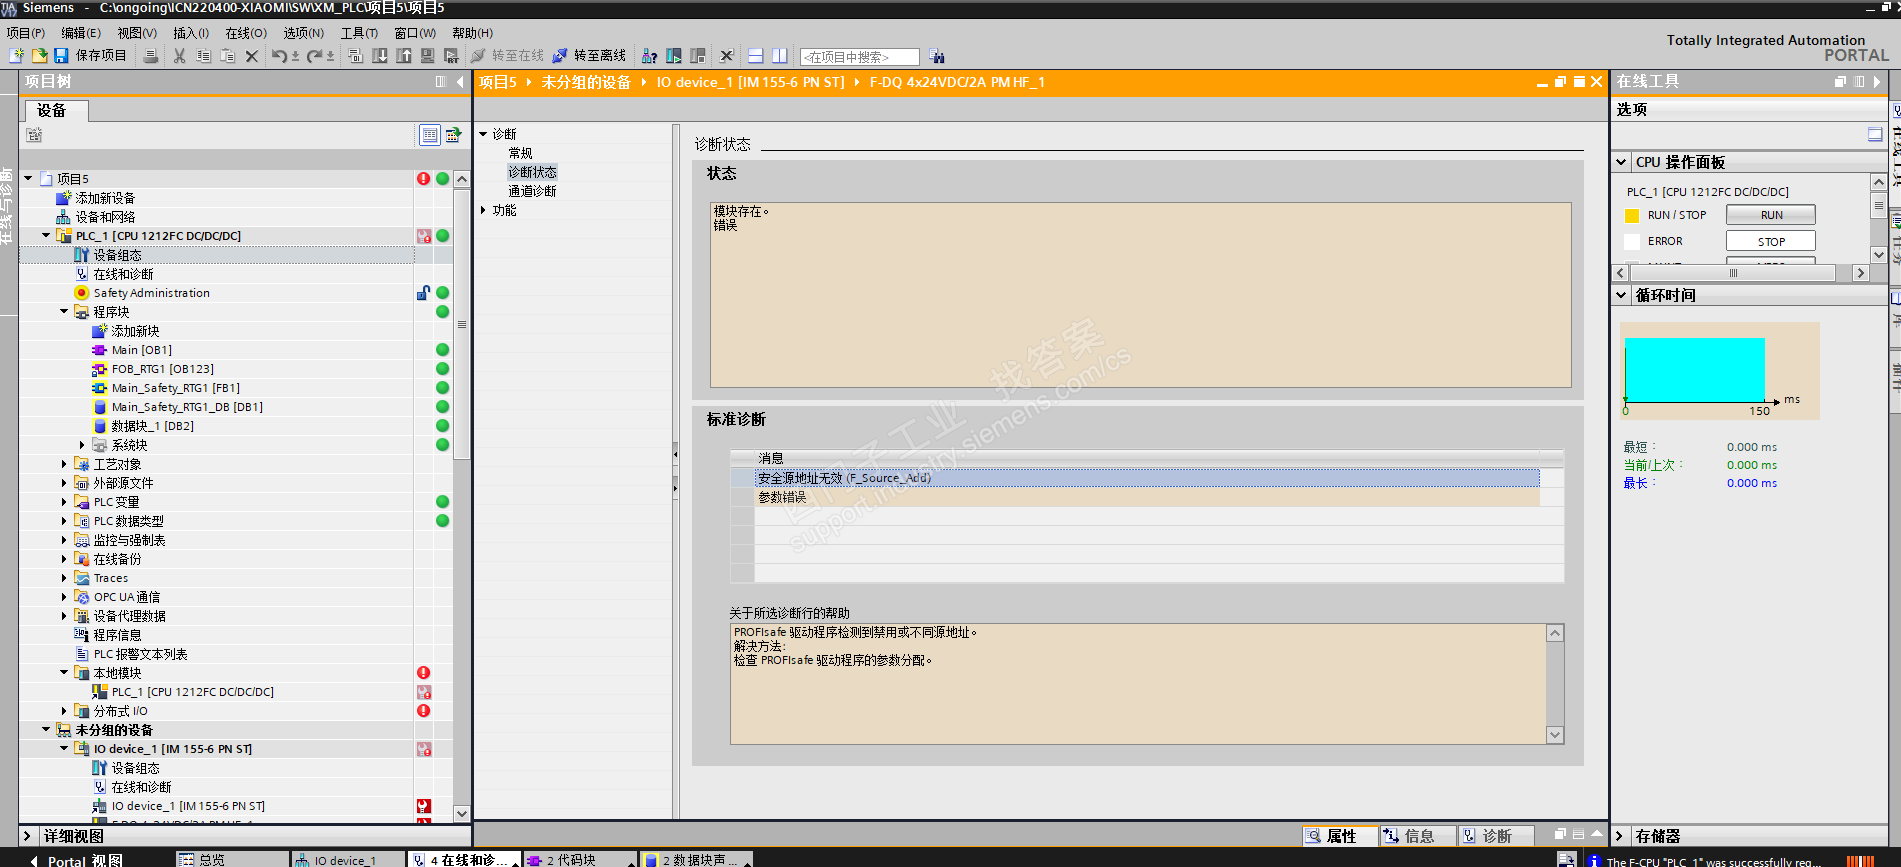Click the new project toolbar icon

tap(16, 56)
